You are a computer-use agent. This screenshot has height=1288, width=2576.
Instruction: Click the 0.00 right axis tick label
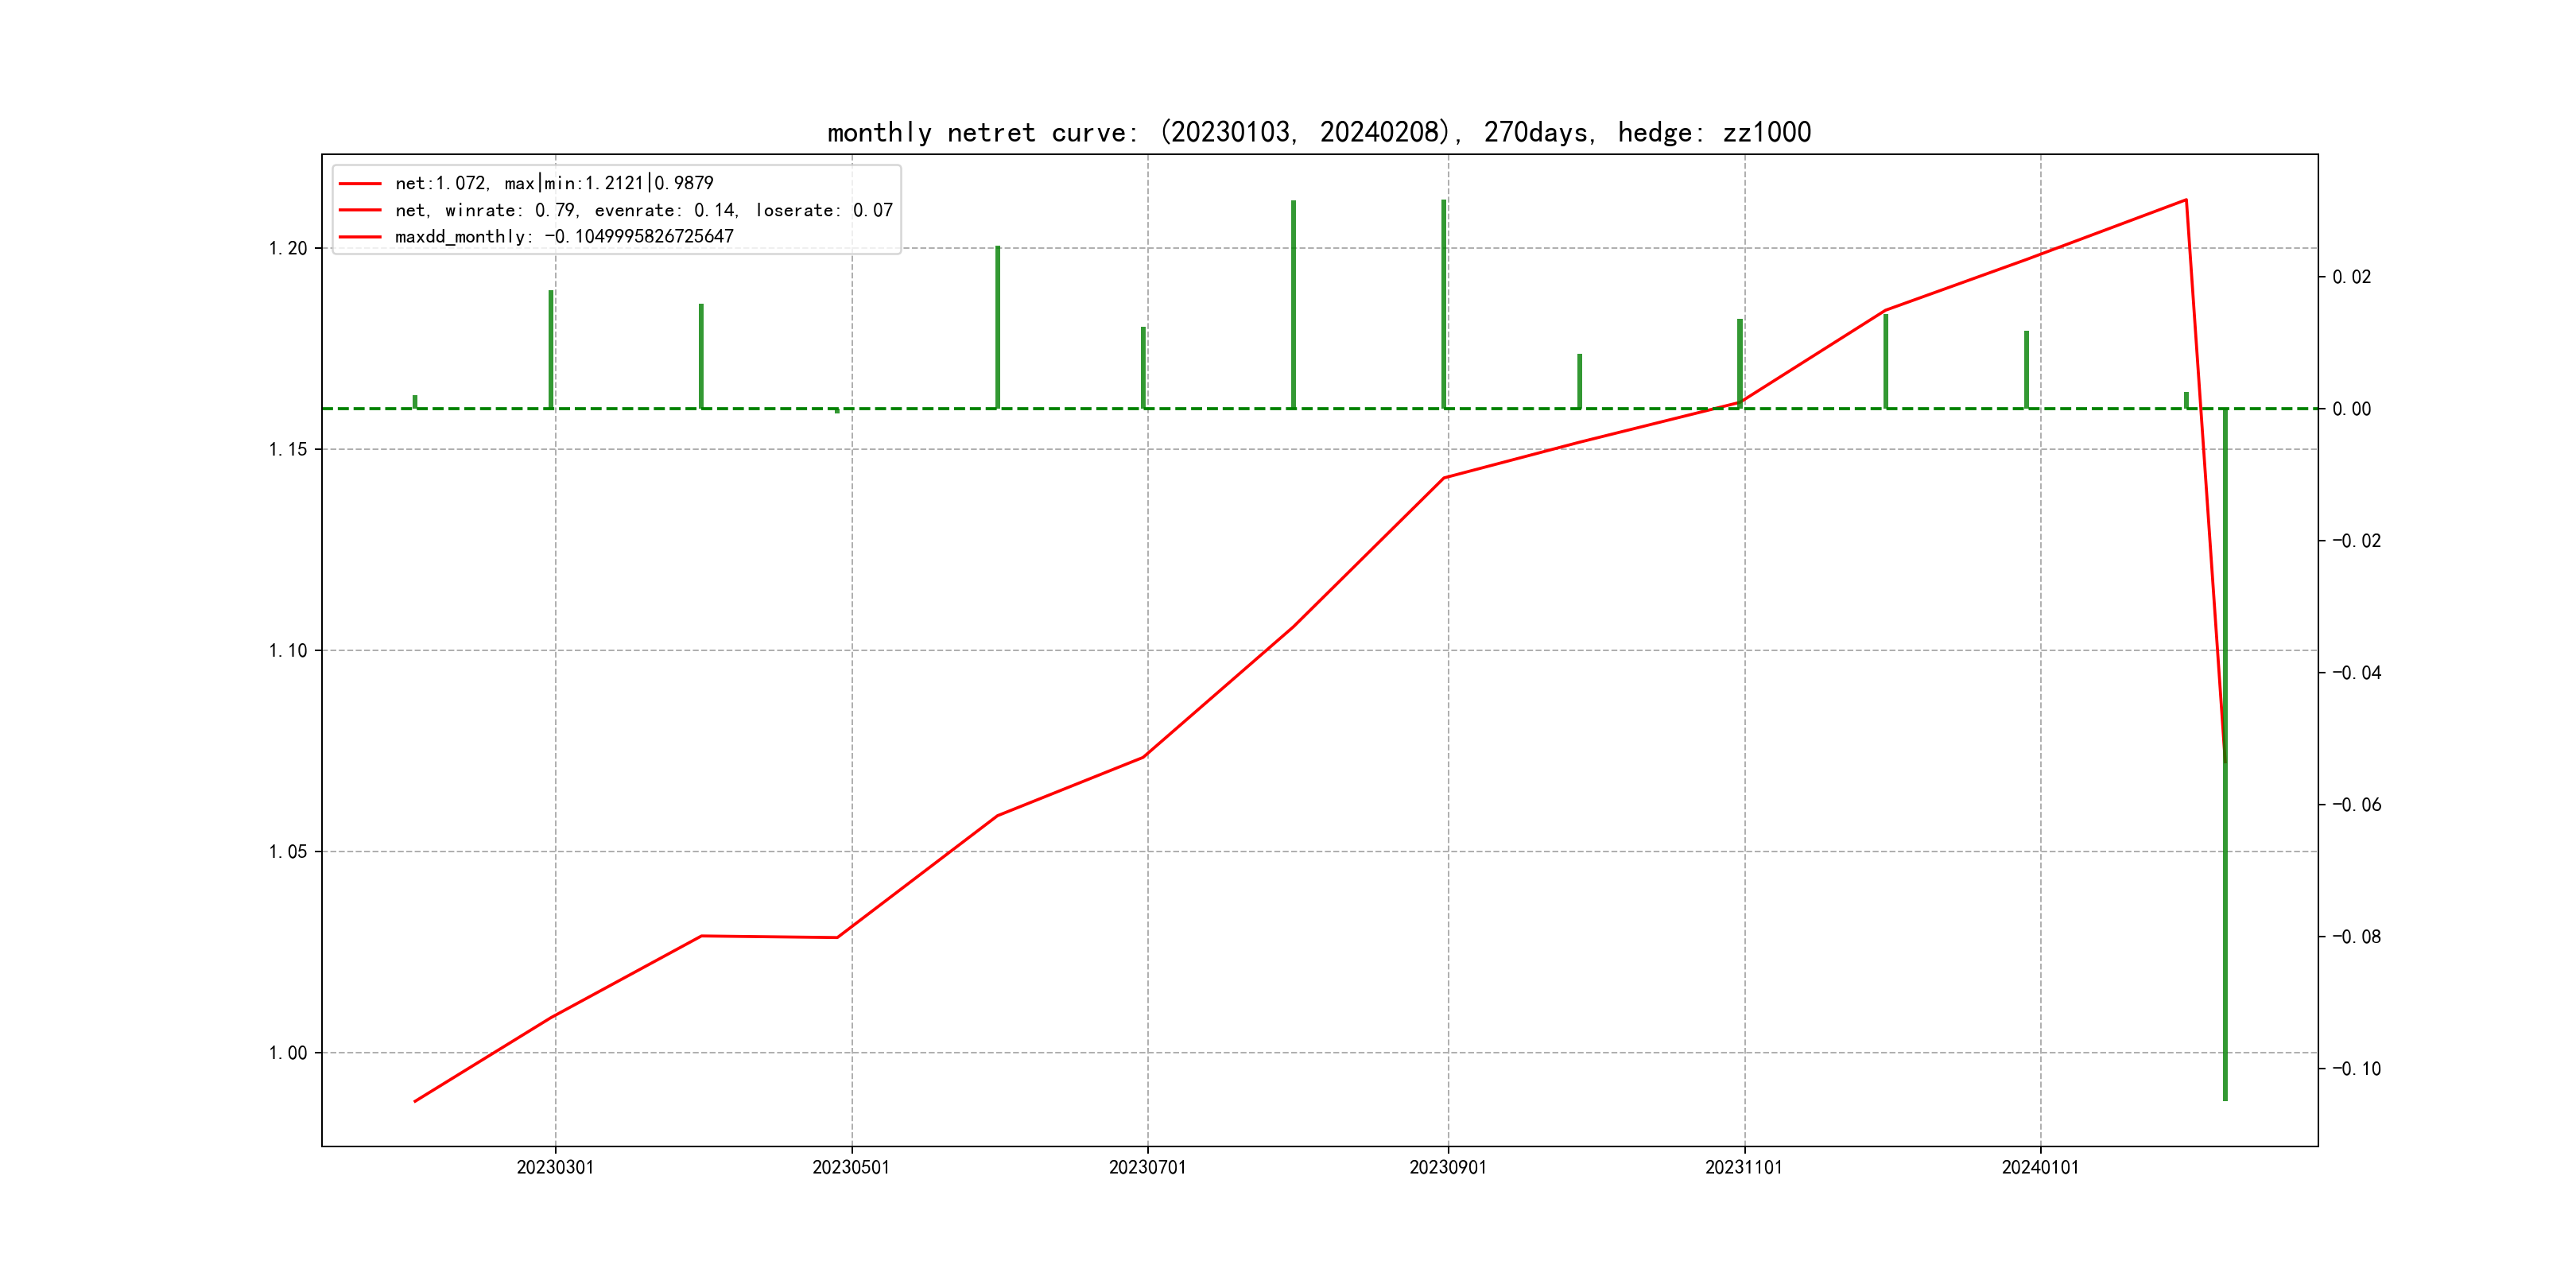(2351, 409)
